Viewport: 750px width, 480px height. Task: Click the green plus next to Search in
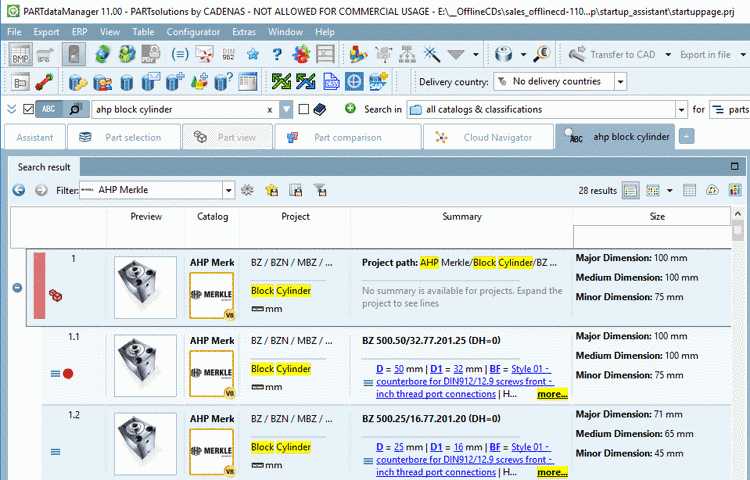(350, 109)
